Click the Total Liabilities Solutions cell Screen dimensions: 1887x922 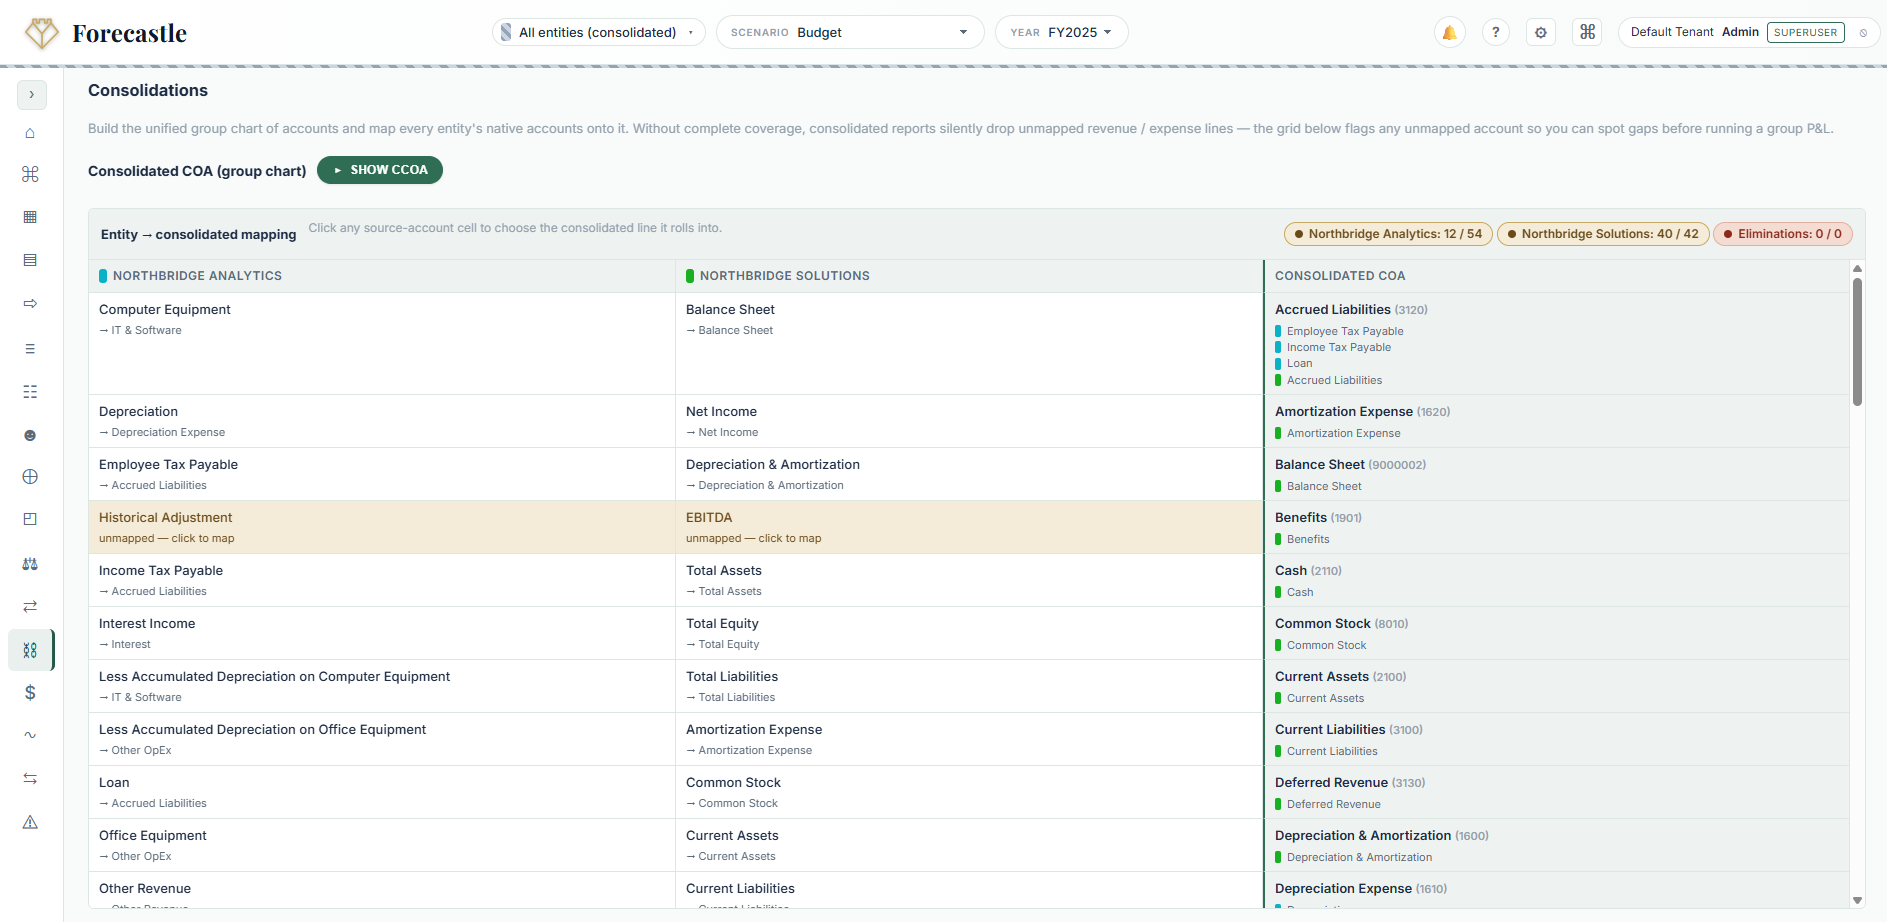tap(969, 686)
